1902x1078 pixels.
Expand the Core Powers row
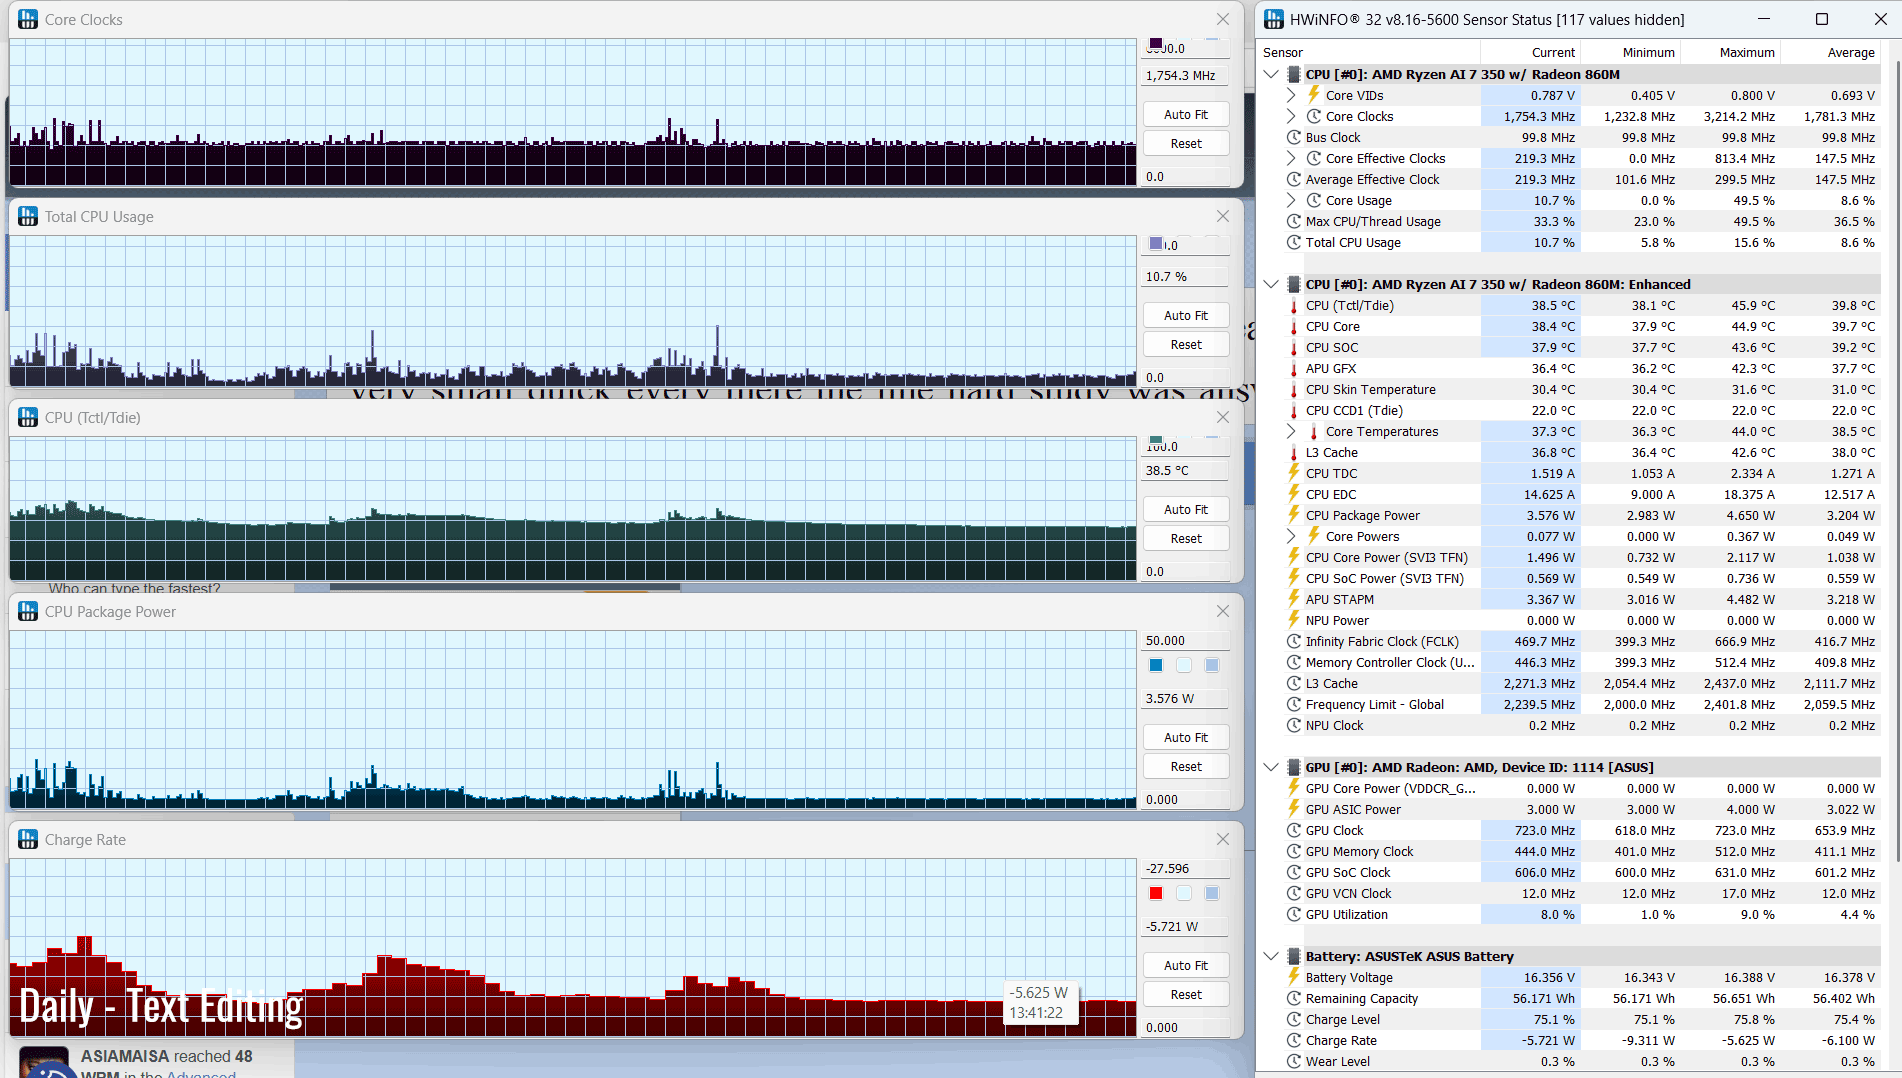click(1291, 537)
